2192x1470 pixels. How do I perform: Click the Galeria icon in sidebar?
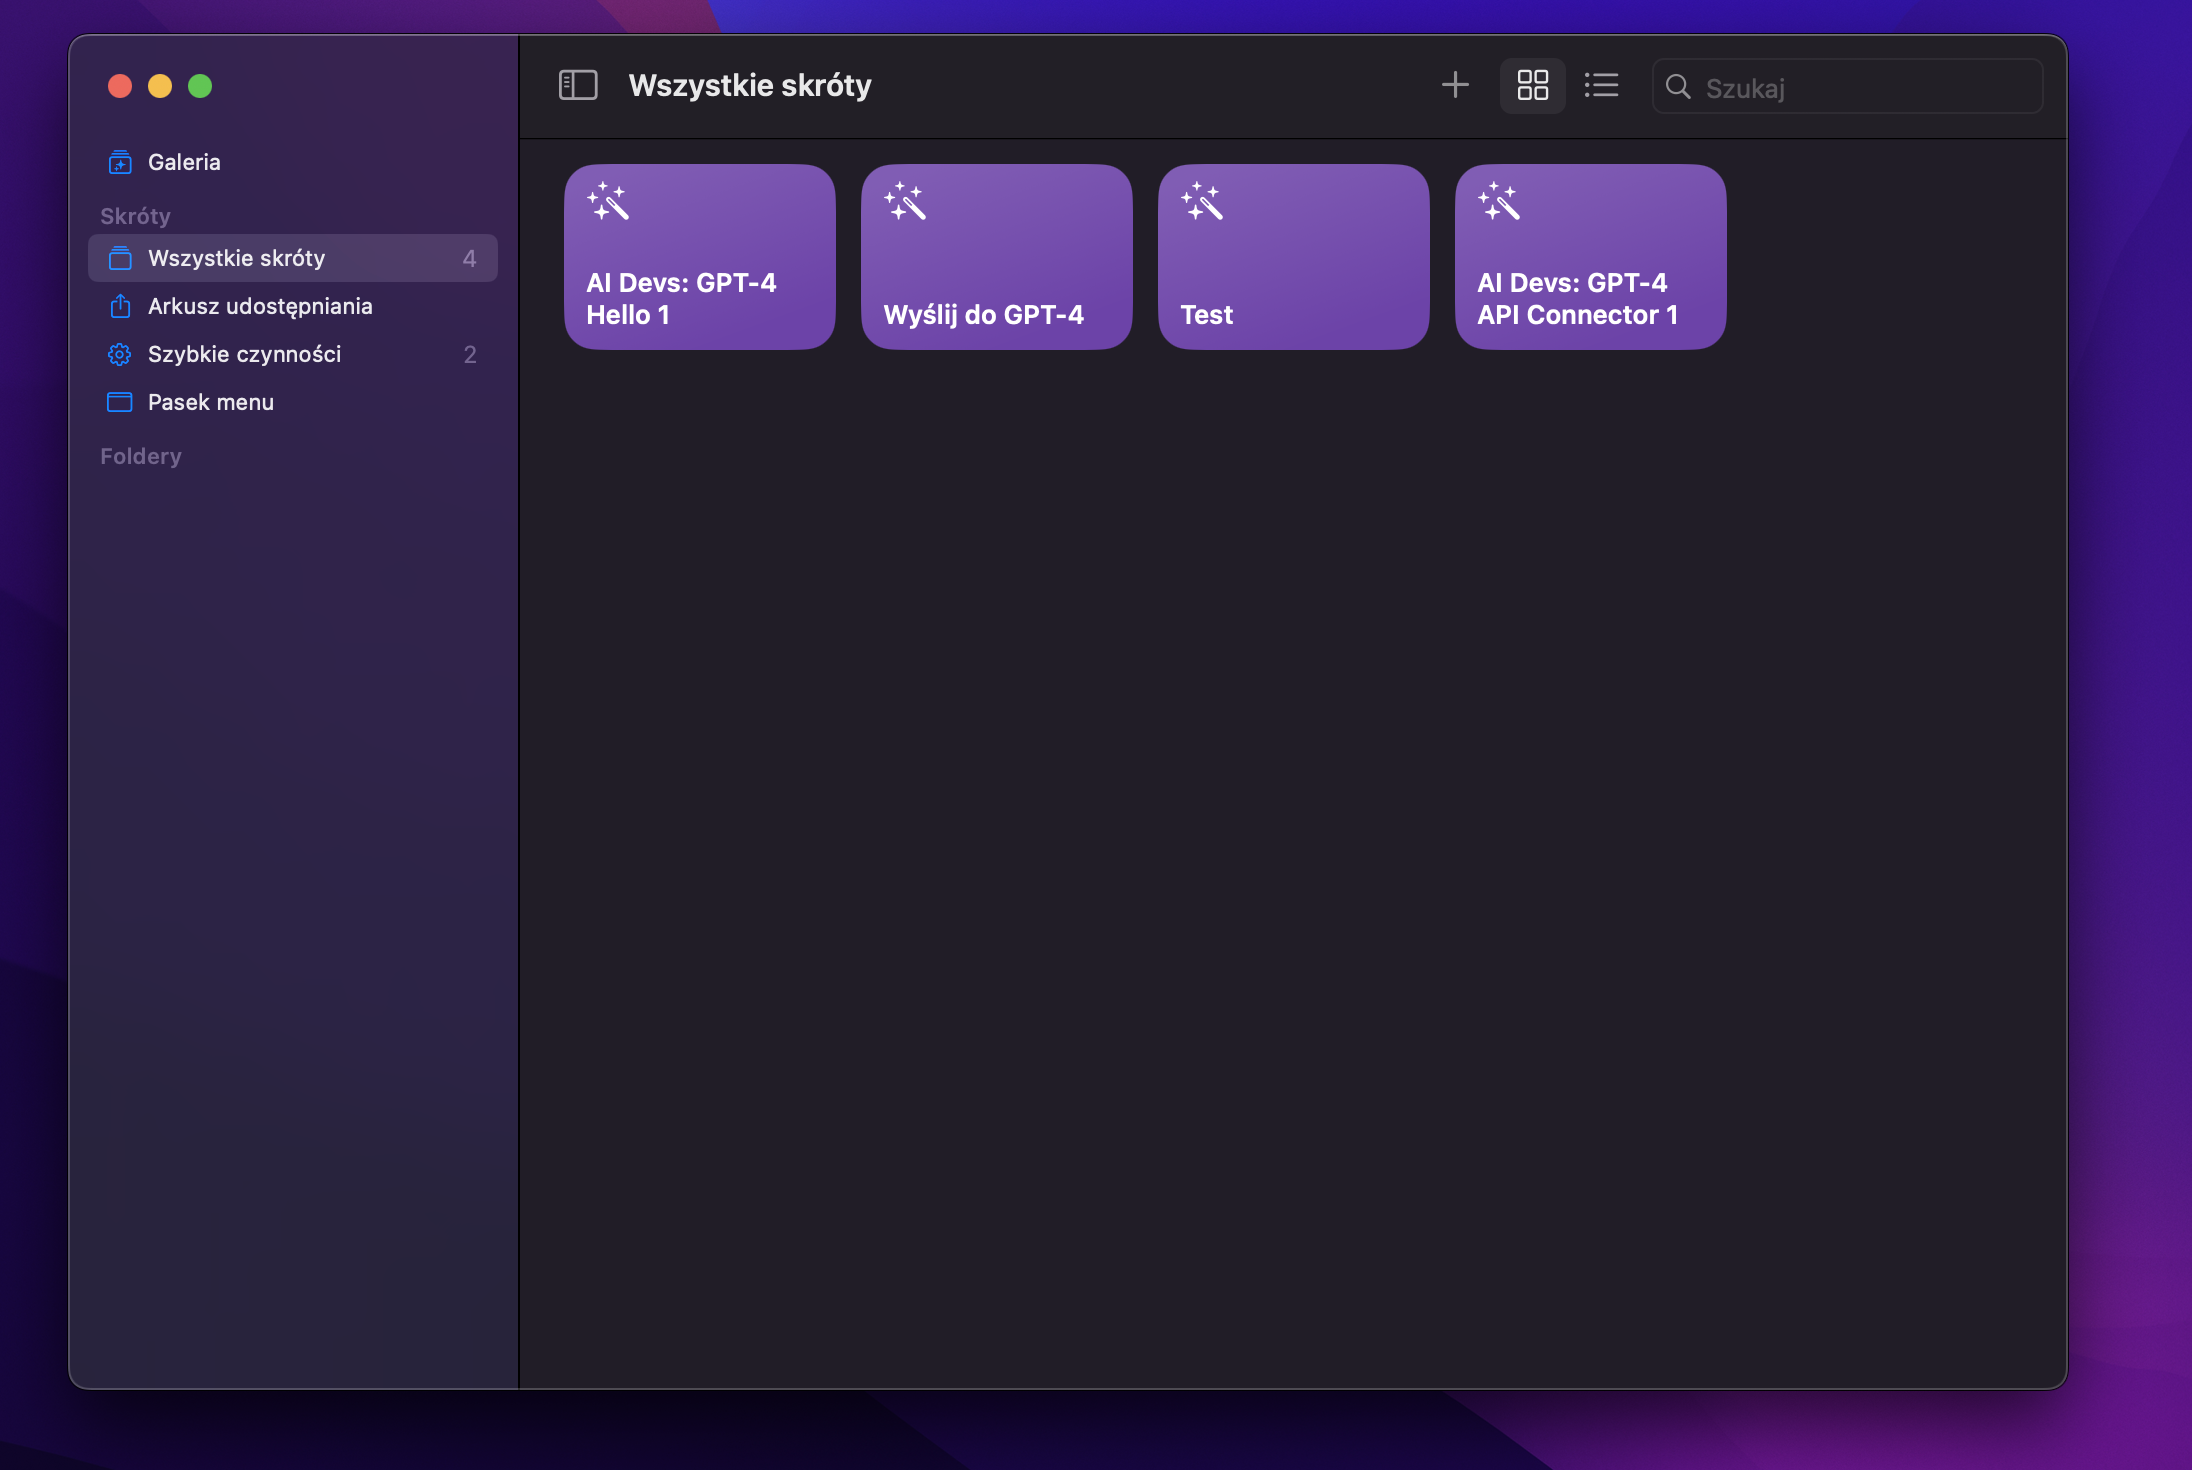point(120,162)
